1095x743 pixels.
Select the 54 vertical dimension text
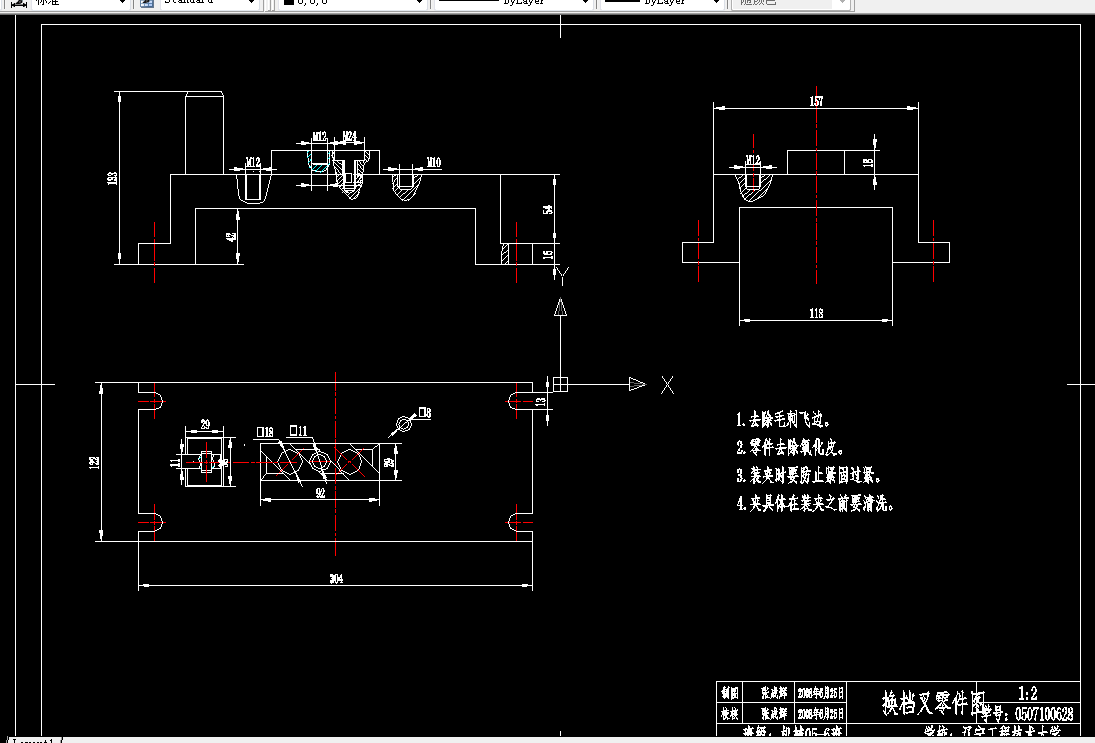[x=548, y=209]
